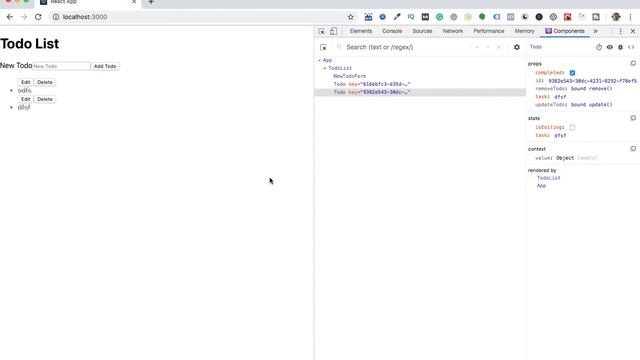Click the task prop value dfsf
640x360 pixels.
(560, 97)
